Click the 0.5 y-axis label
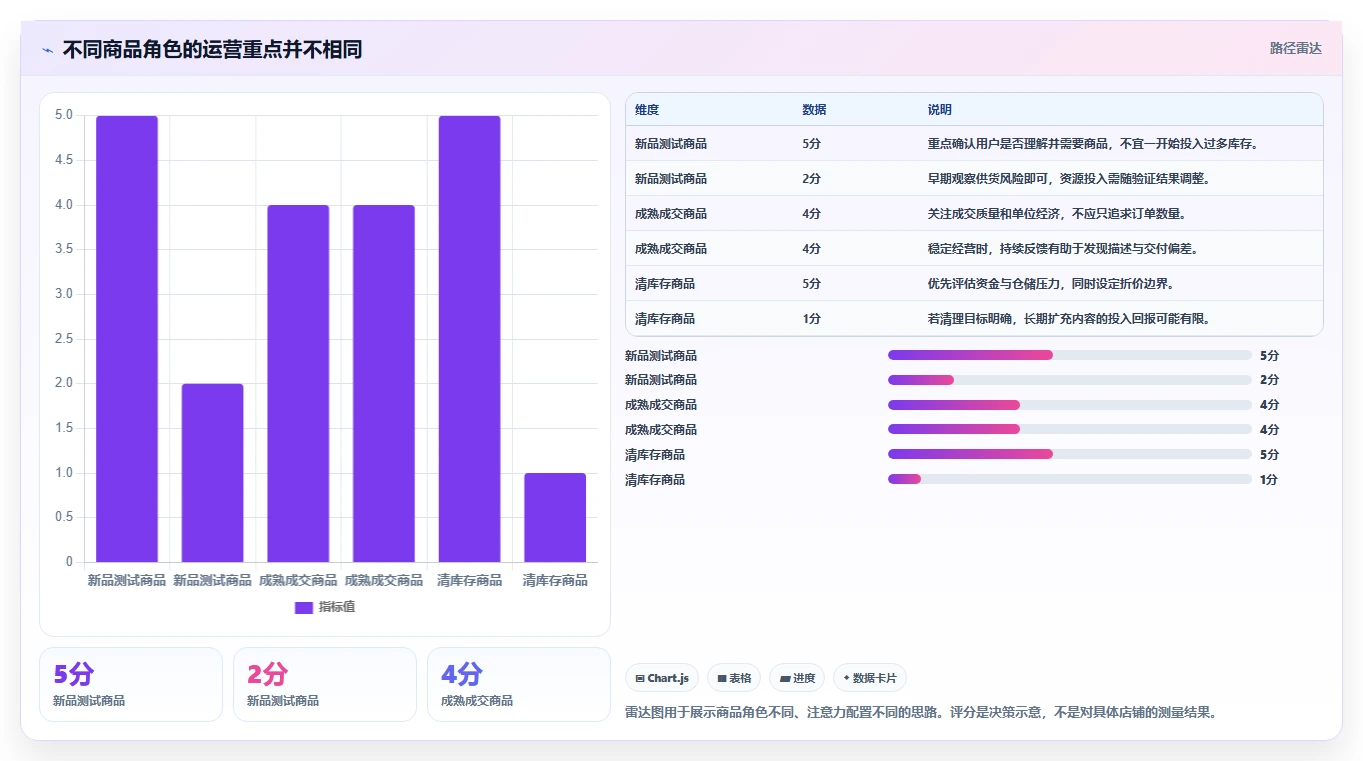Screen dimensions: 1363x761 pyautogui.click(x=64, y=517)
